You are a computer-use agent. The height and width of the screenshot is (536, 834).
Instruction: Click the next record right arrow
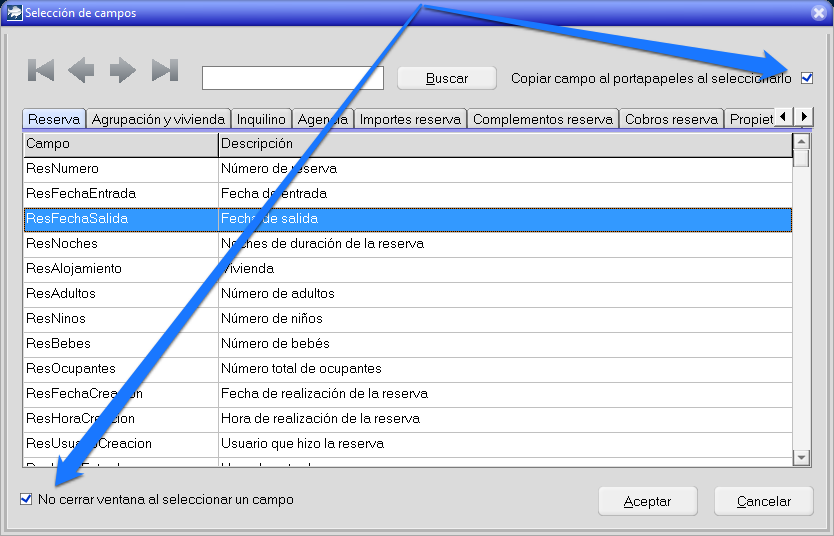click(122, 70)
